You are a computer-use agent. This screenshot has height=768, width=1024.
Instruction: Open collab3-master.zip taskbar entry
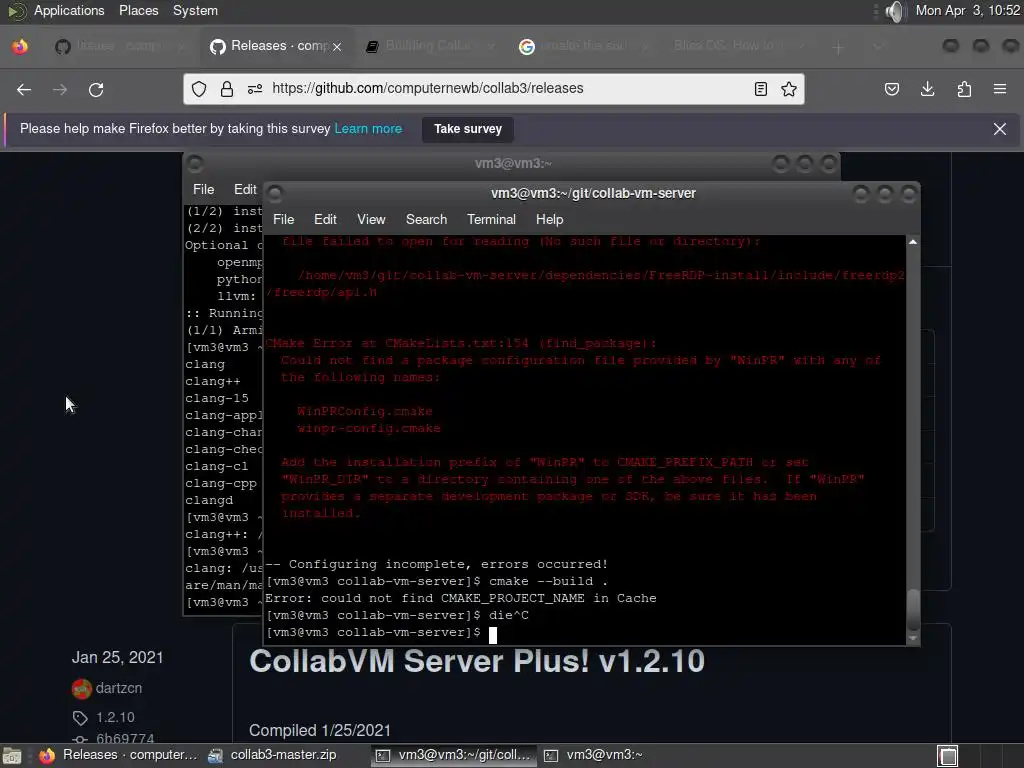(272, 755)
